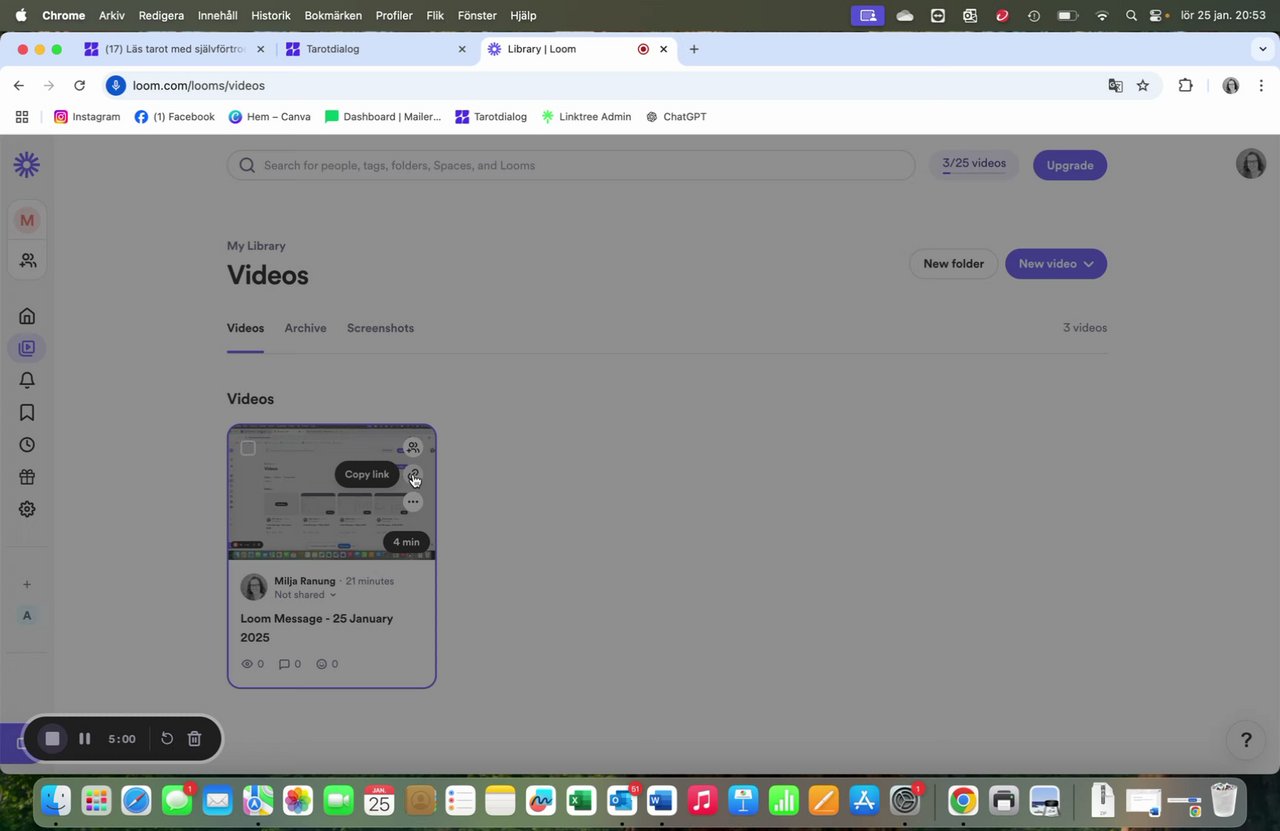The image size is (1280, 831).
Task: Click the comments counter on the video card
Action: [x=289, y=664]
